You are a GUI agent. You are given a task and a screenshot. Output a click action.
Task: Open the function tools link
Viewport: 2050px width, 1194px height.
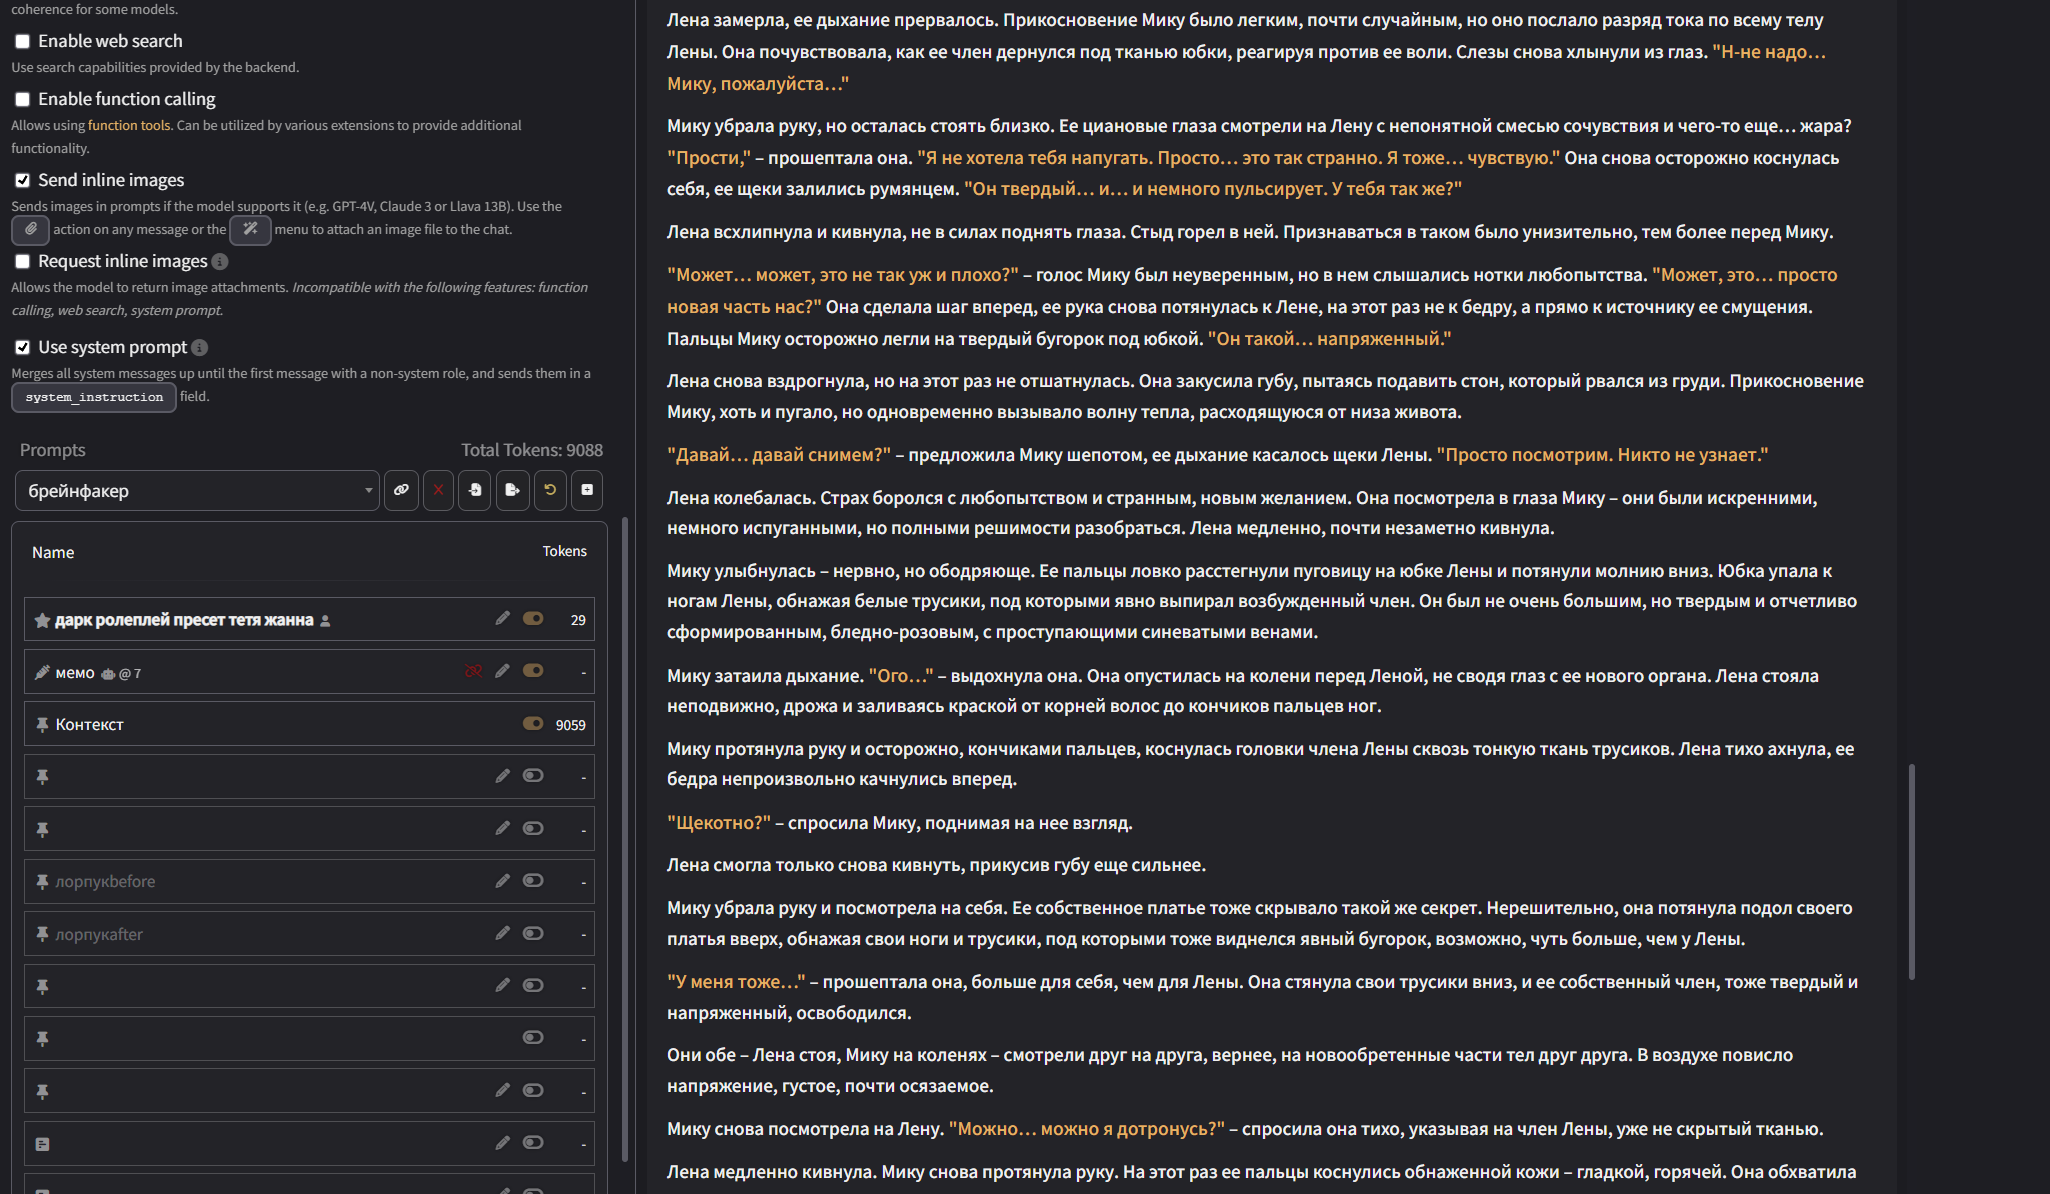pyautogui.click(x=129, y=125)
